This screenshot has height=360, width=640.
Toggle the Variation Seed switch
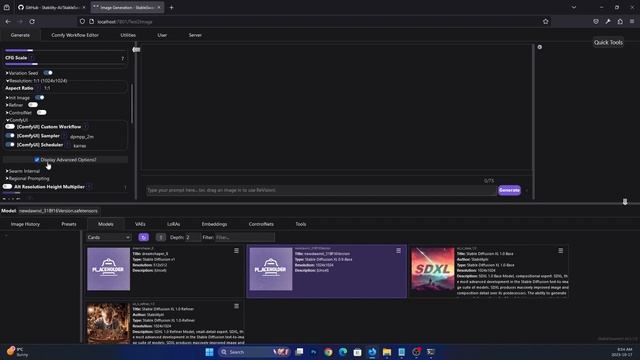[48, 73]
